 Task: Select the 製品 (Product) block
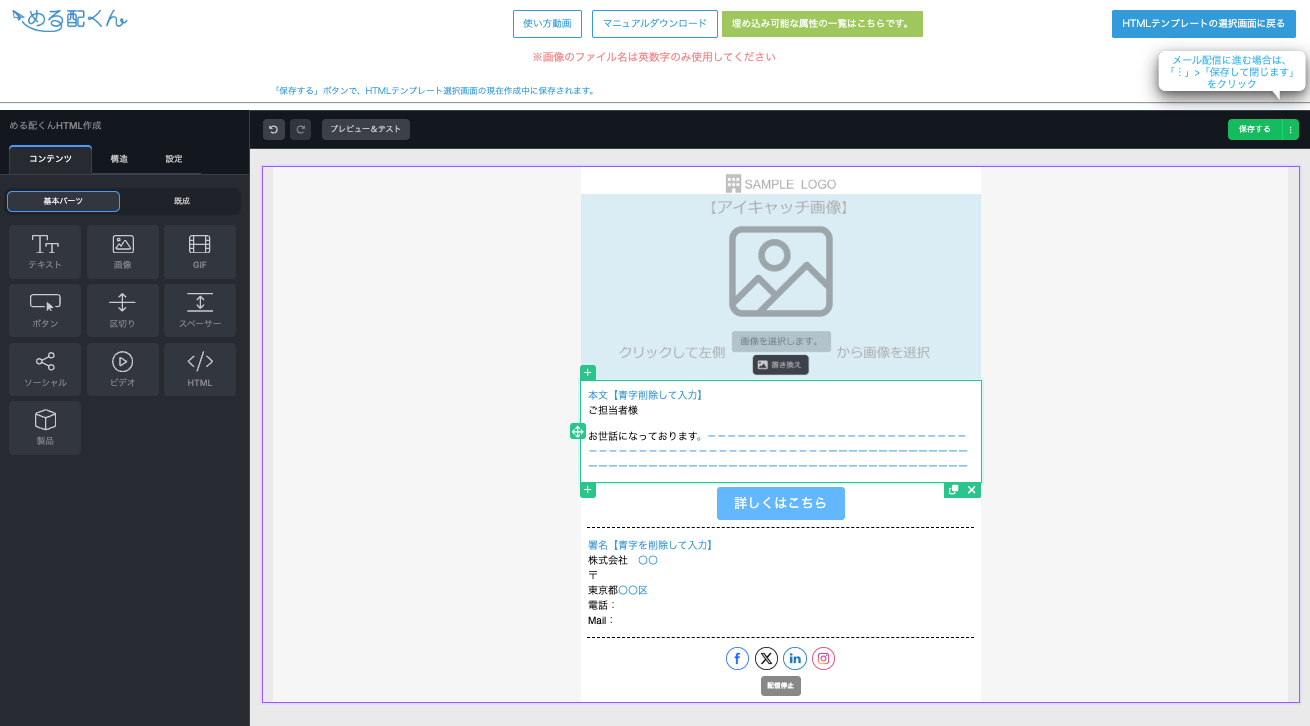(x=45, y=428)
